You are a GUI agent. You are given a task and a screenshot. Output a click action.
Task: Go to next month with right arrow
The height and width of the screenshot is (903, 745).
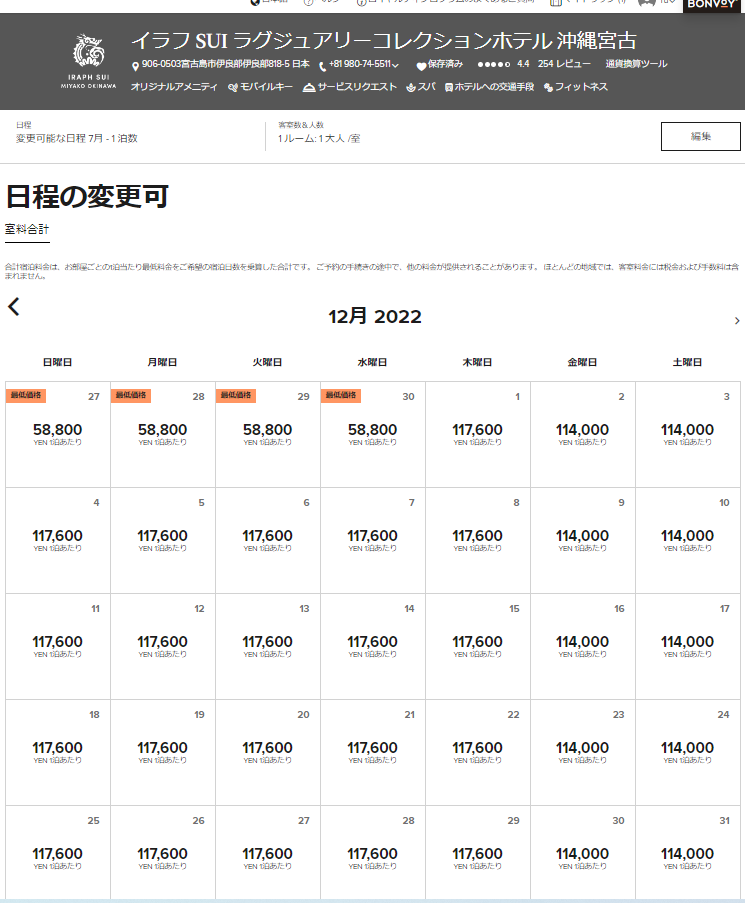[737, 321]
